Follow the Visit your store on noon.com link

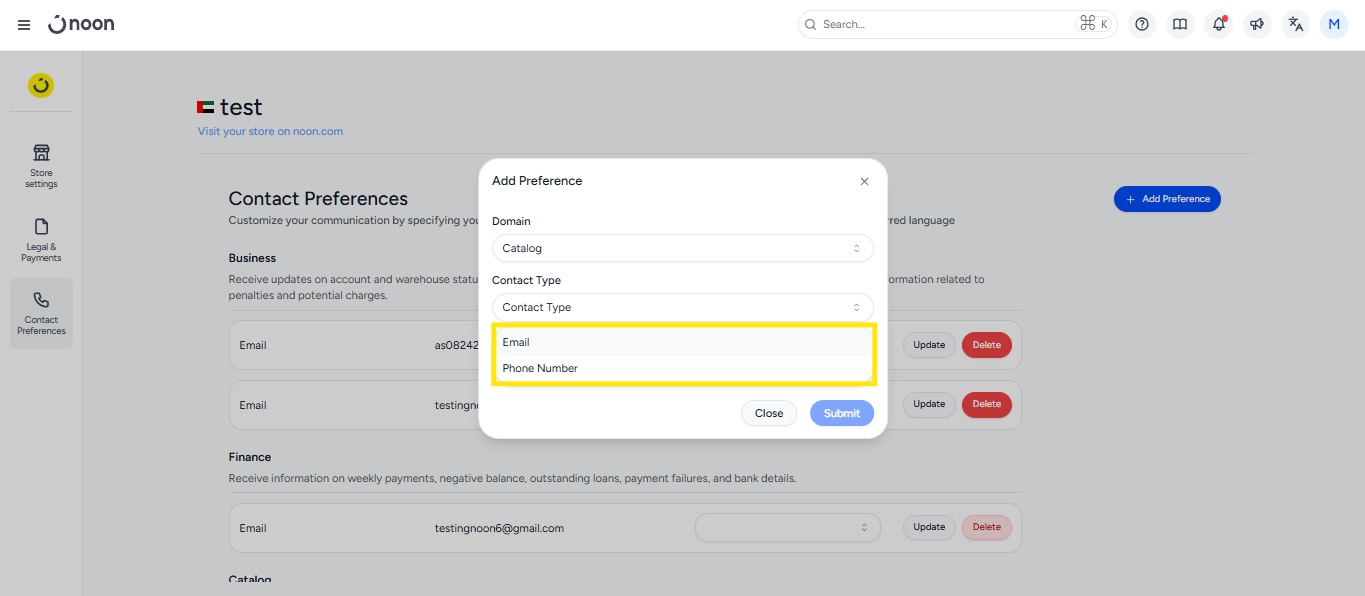[270, 131]
